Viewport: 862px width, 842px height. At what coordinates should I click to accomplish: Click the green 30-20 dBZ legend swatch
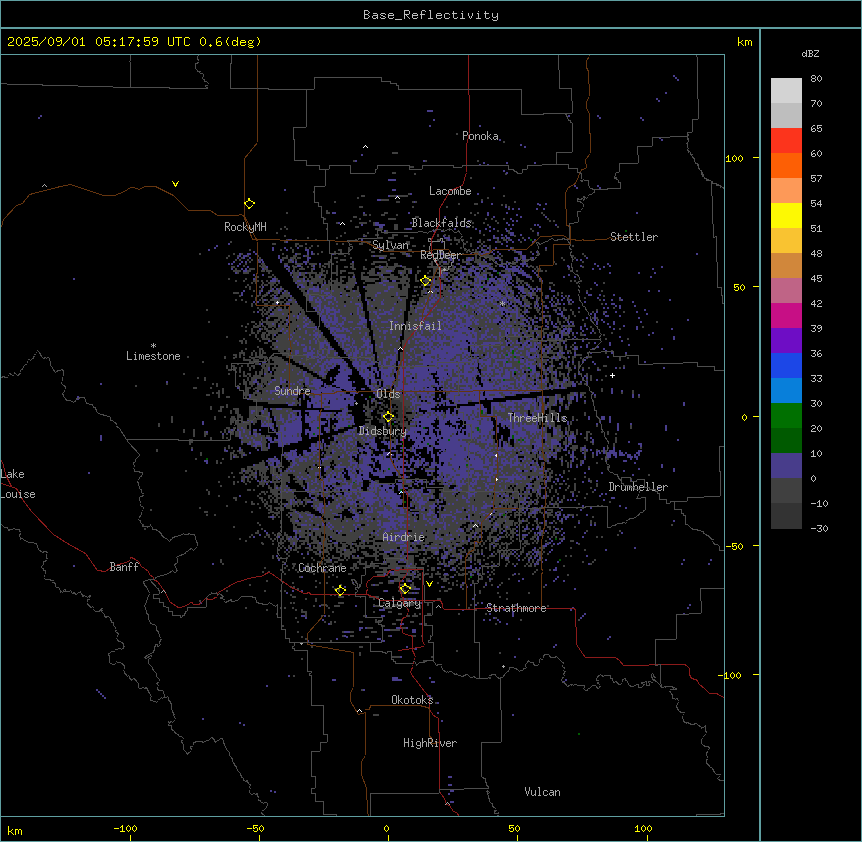point(786,416)
